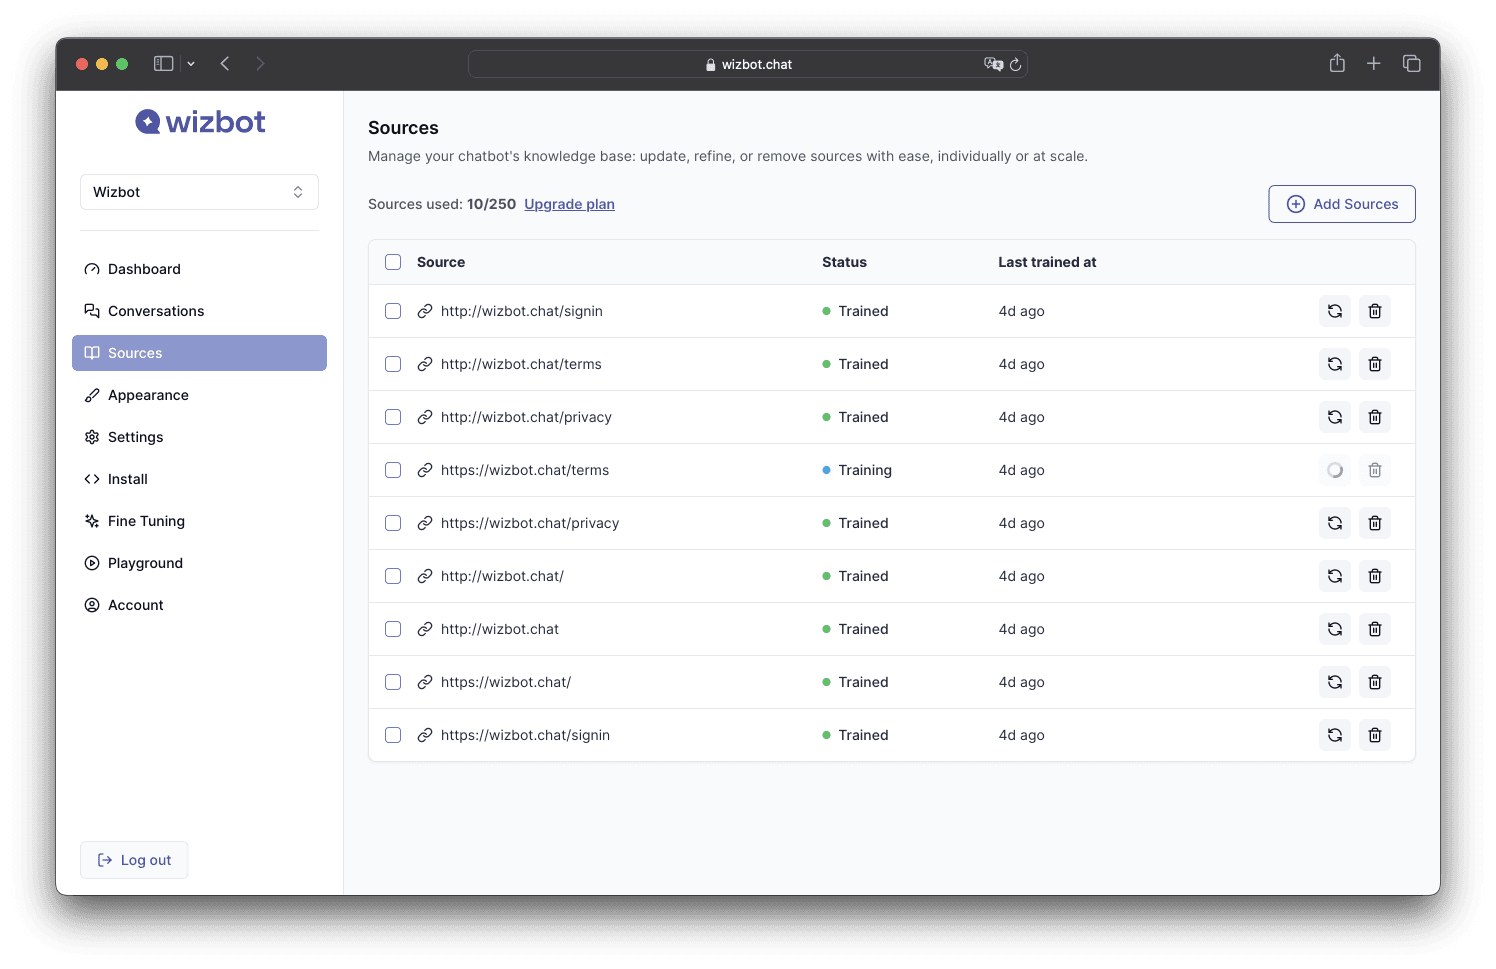Image resolution: width=1496 pixels, height=969 pixels.
Task: Select Sources in the sidebar
Action: click(x=199, y=353)
